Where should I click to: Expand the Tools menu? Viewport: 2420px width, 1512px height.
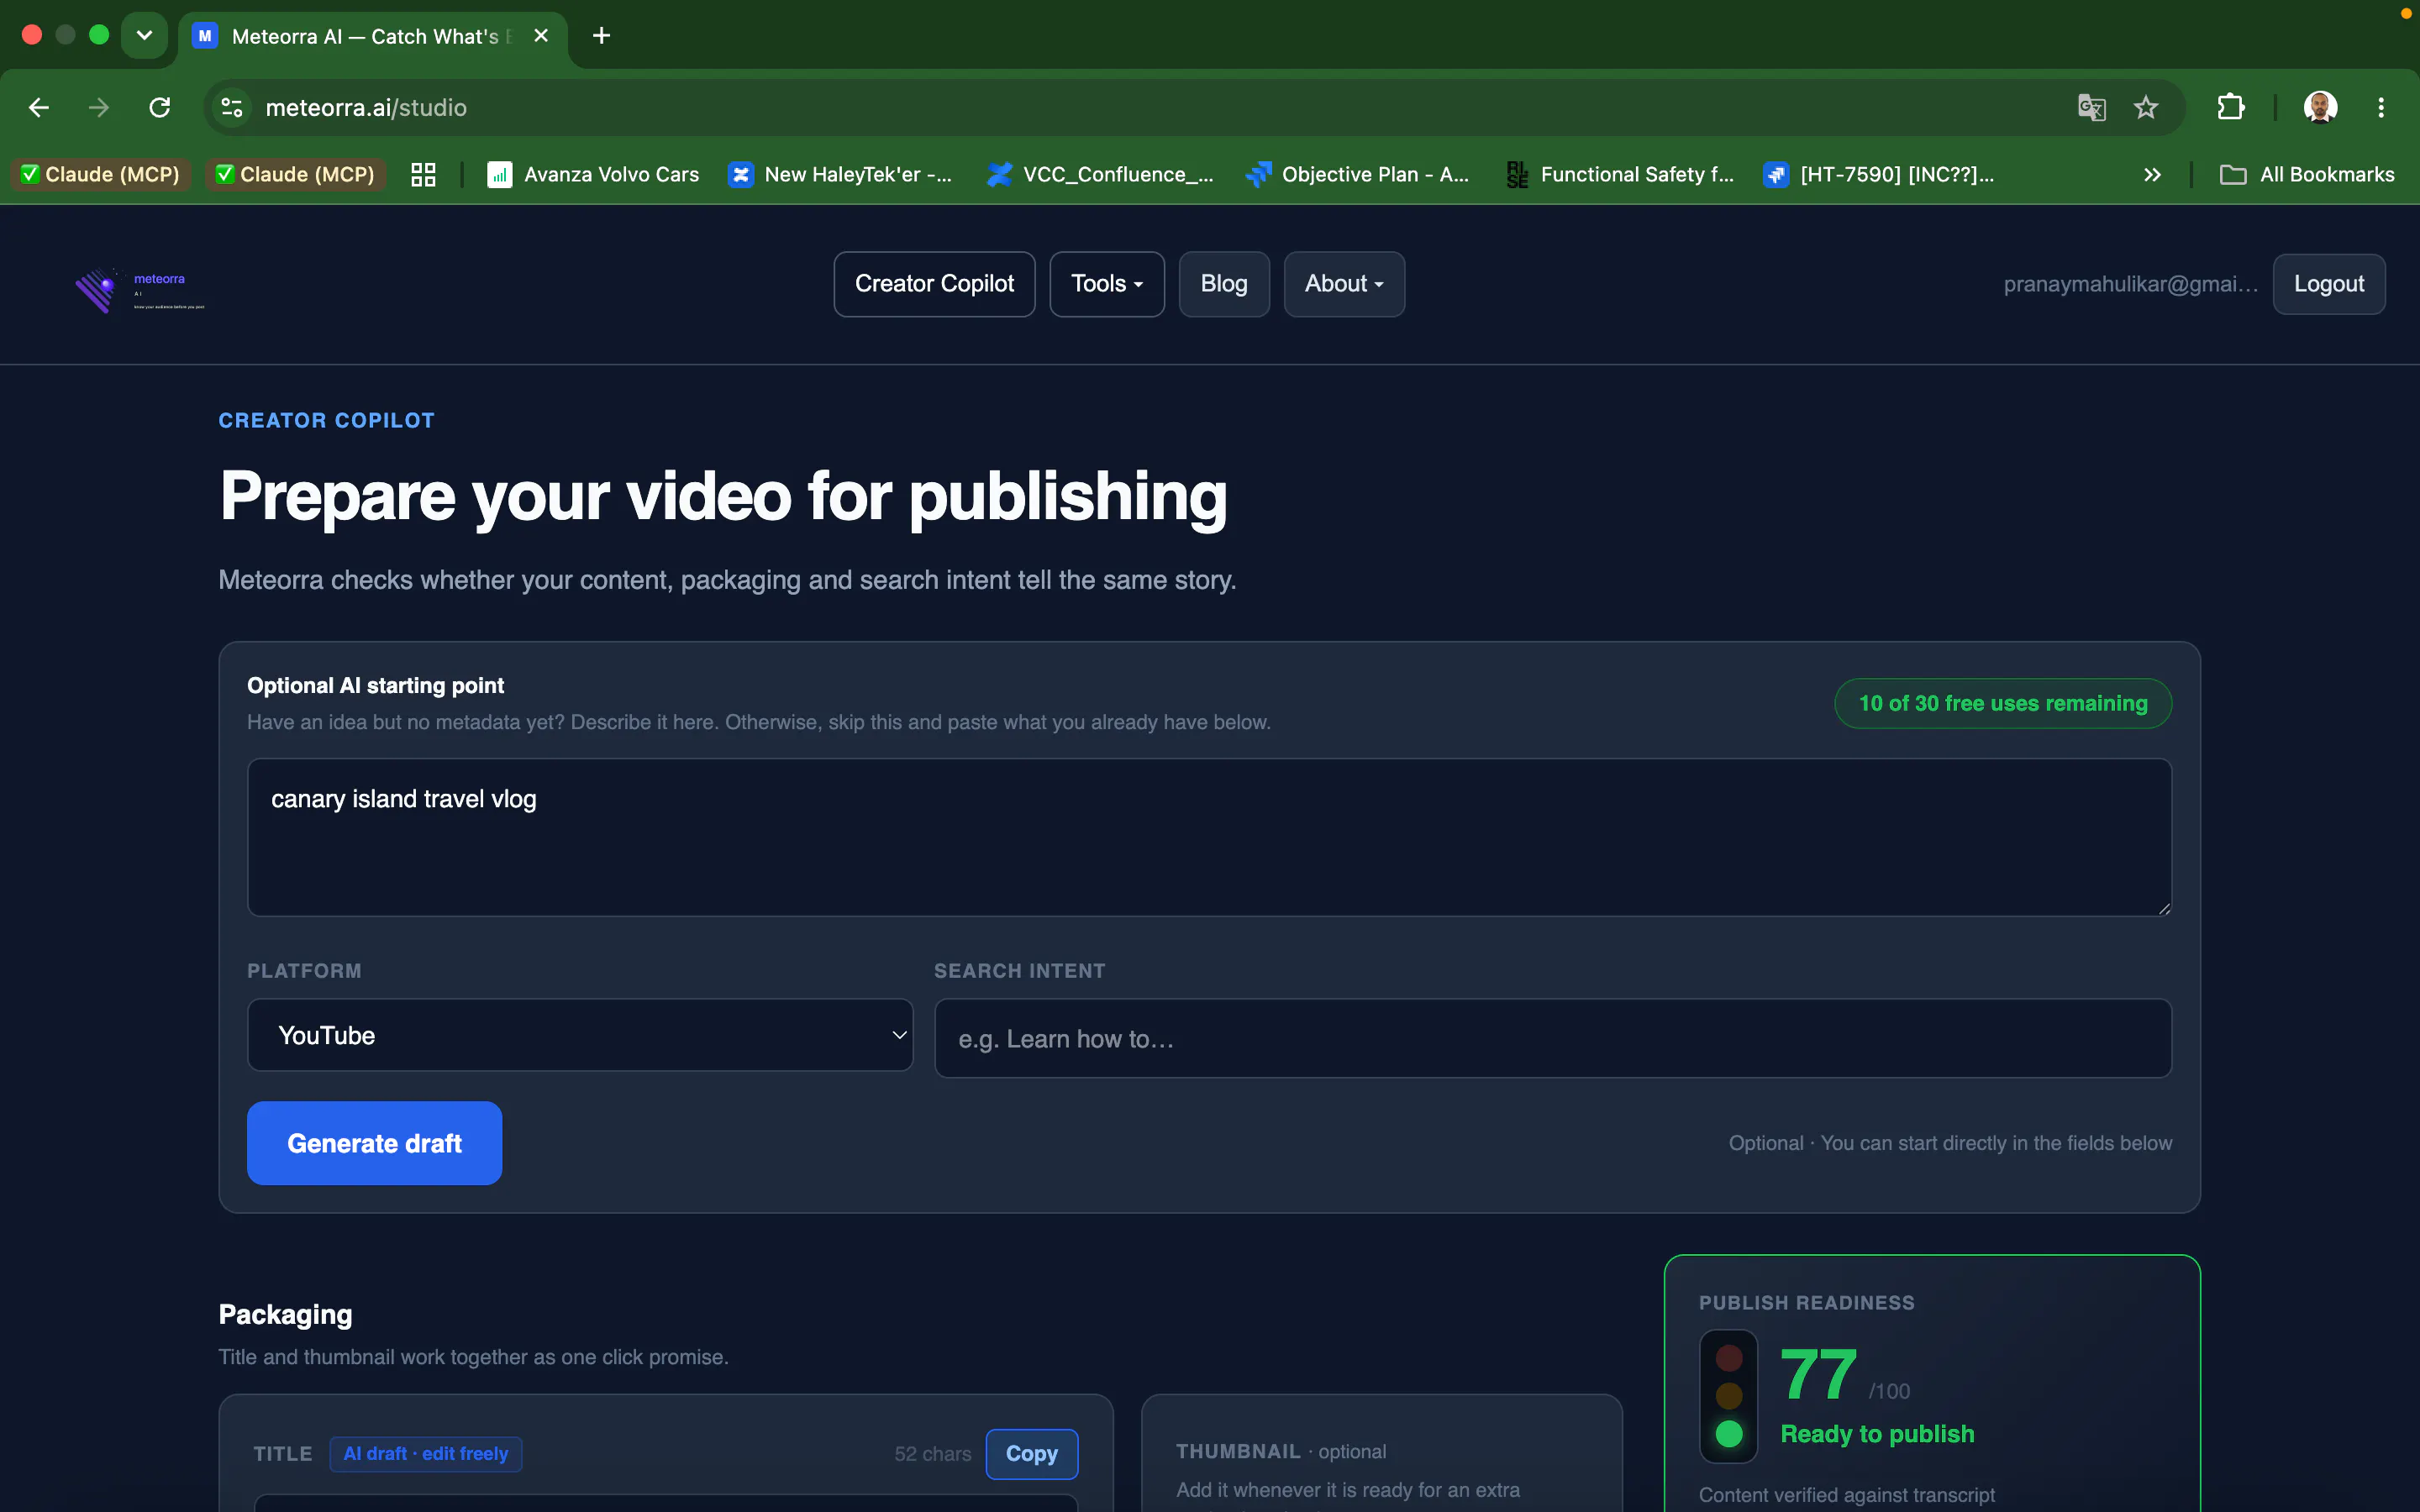tap(1106, 284)
